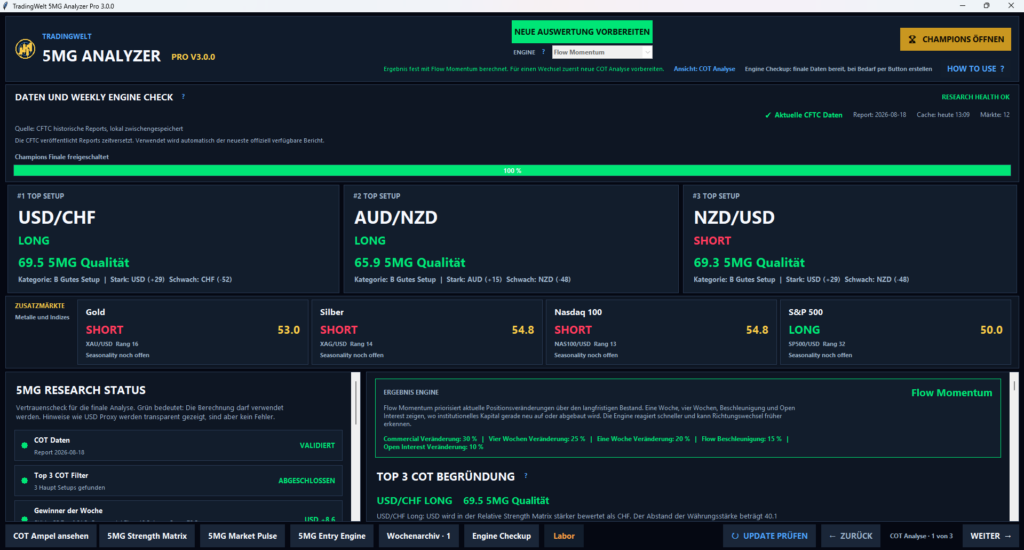Open the HOW TO USE link

click(976, 69)
